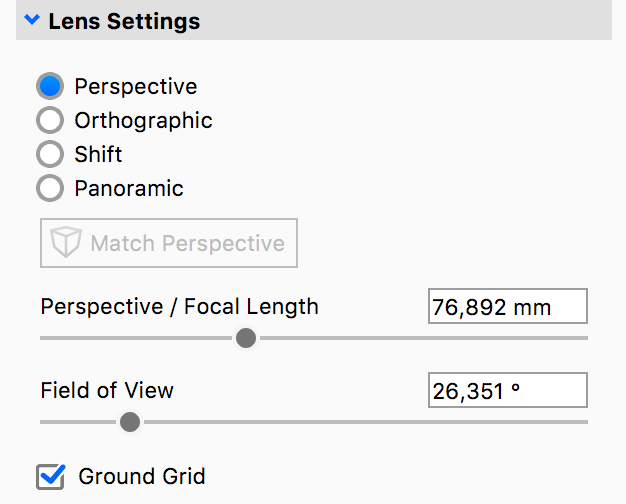Click the Field of View field showing 26,351 °
Image resolution: width=626 pixels, height=504 pixels.
[x=507, y=390]
